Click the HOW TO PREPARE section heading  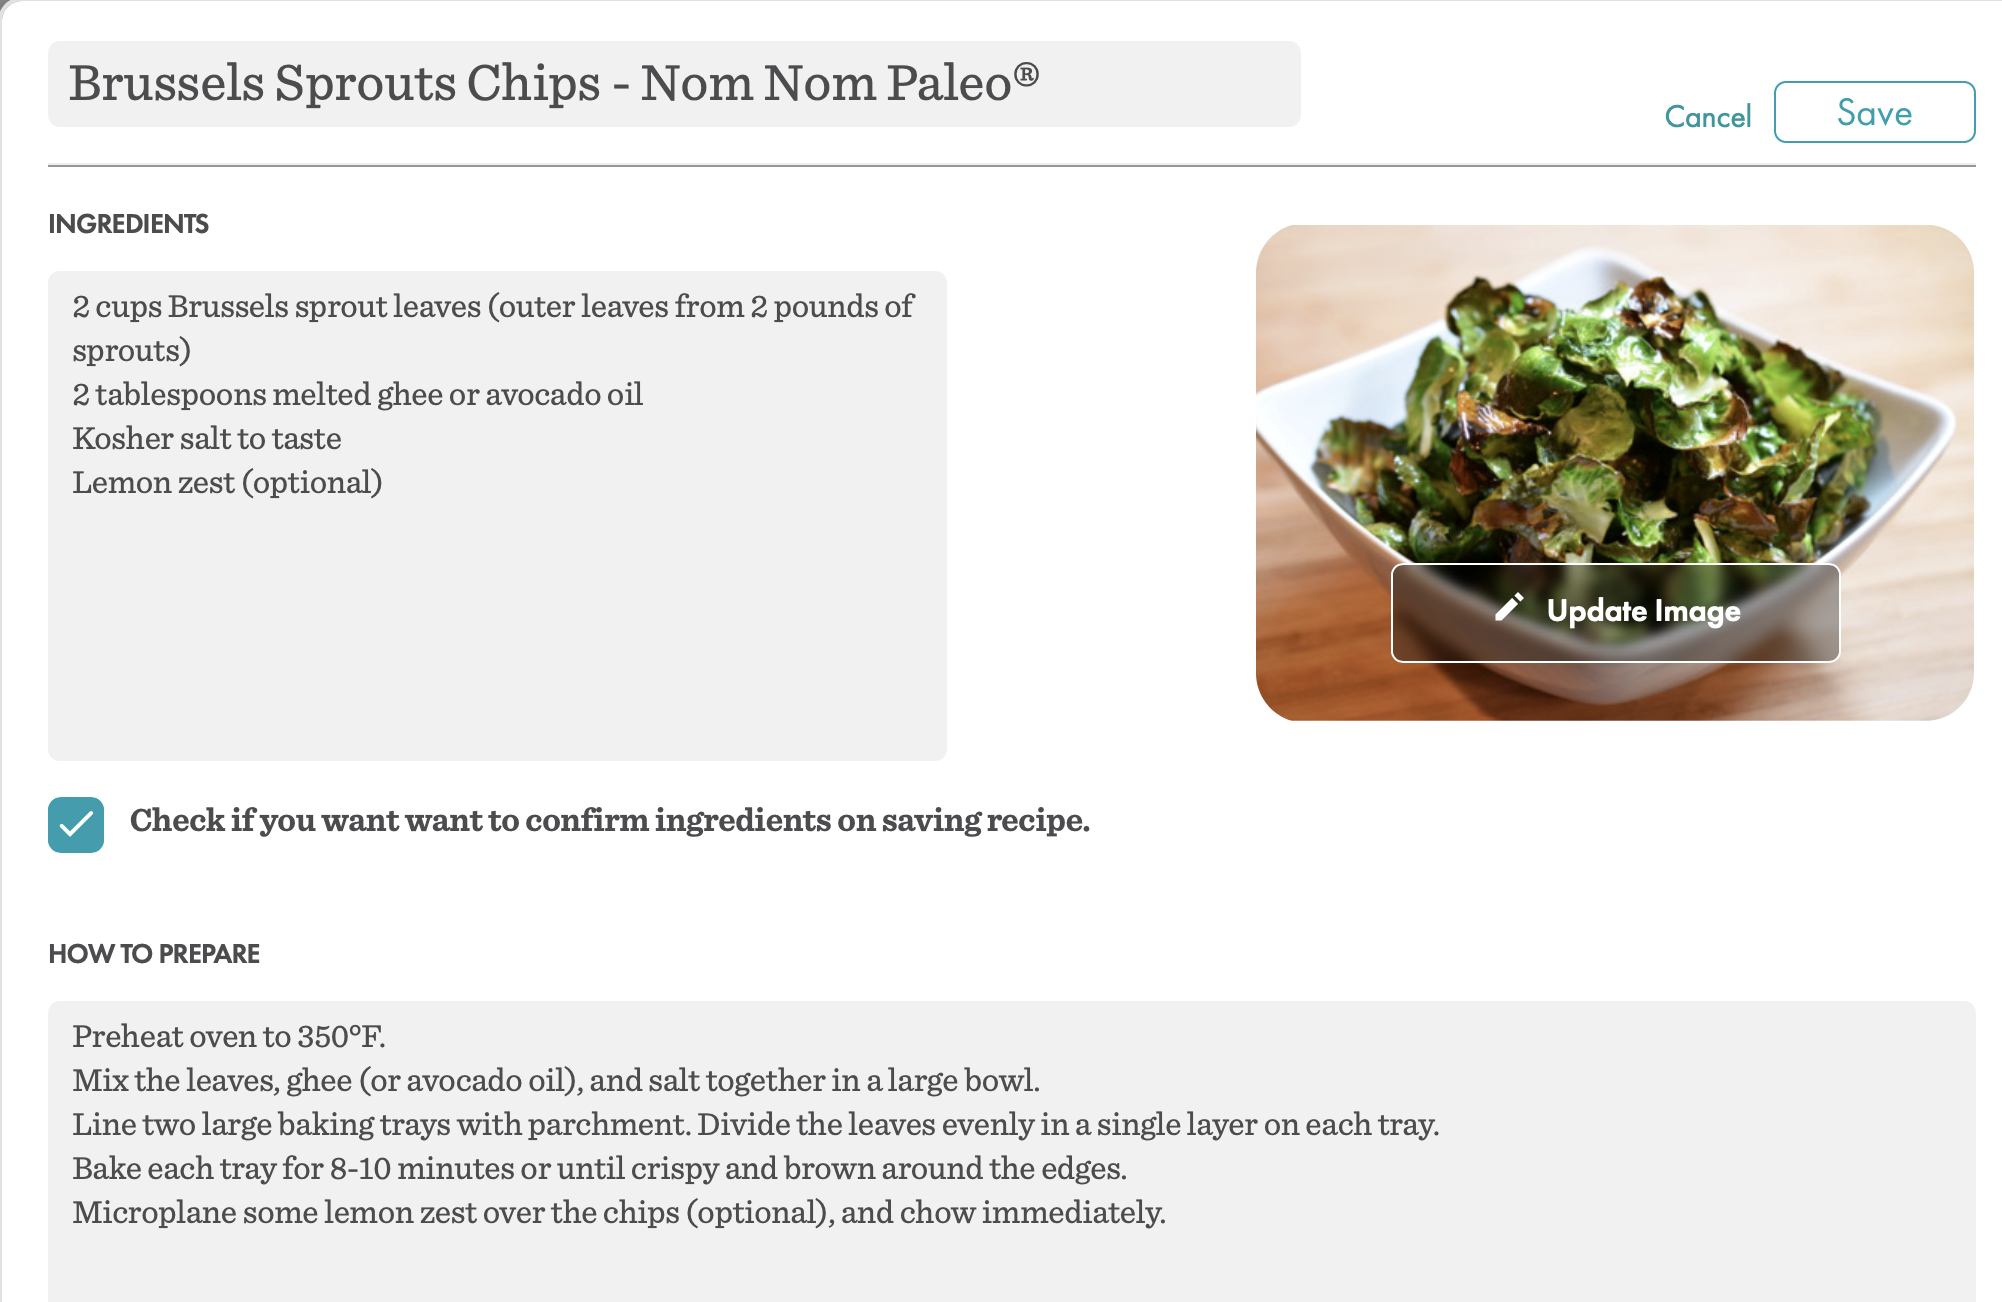click(154, 954)
